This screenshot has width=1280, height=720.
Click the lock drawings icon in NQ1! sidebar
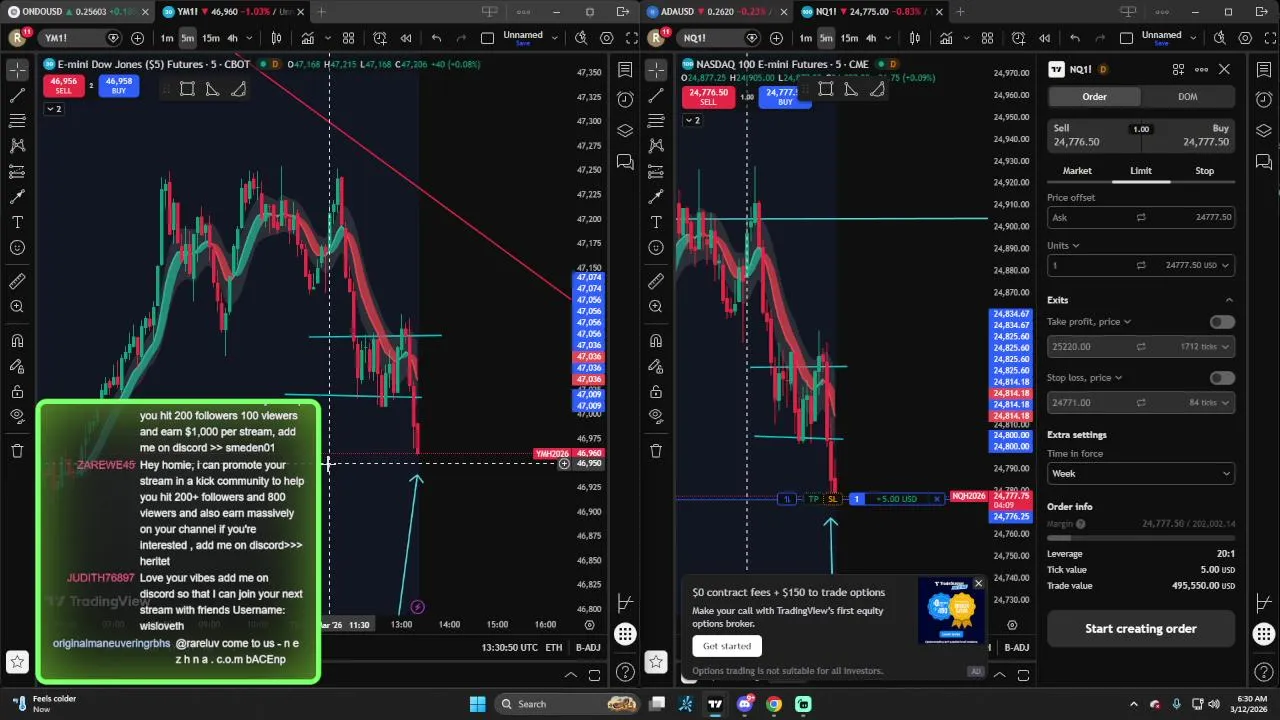click(656, 392)
